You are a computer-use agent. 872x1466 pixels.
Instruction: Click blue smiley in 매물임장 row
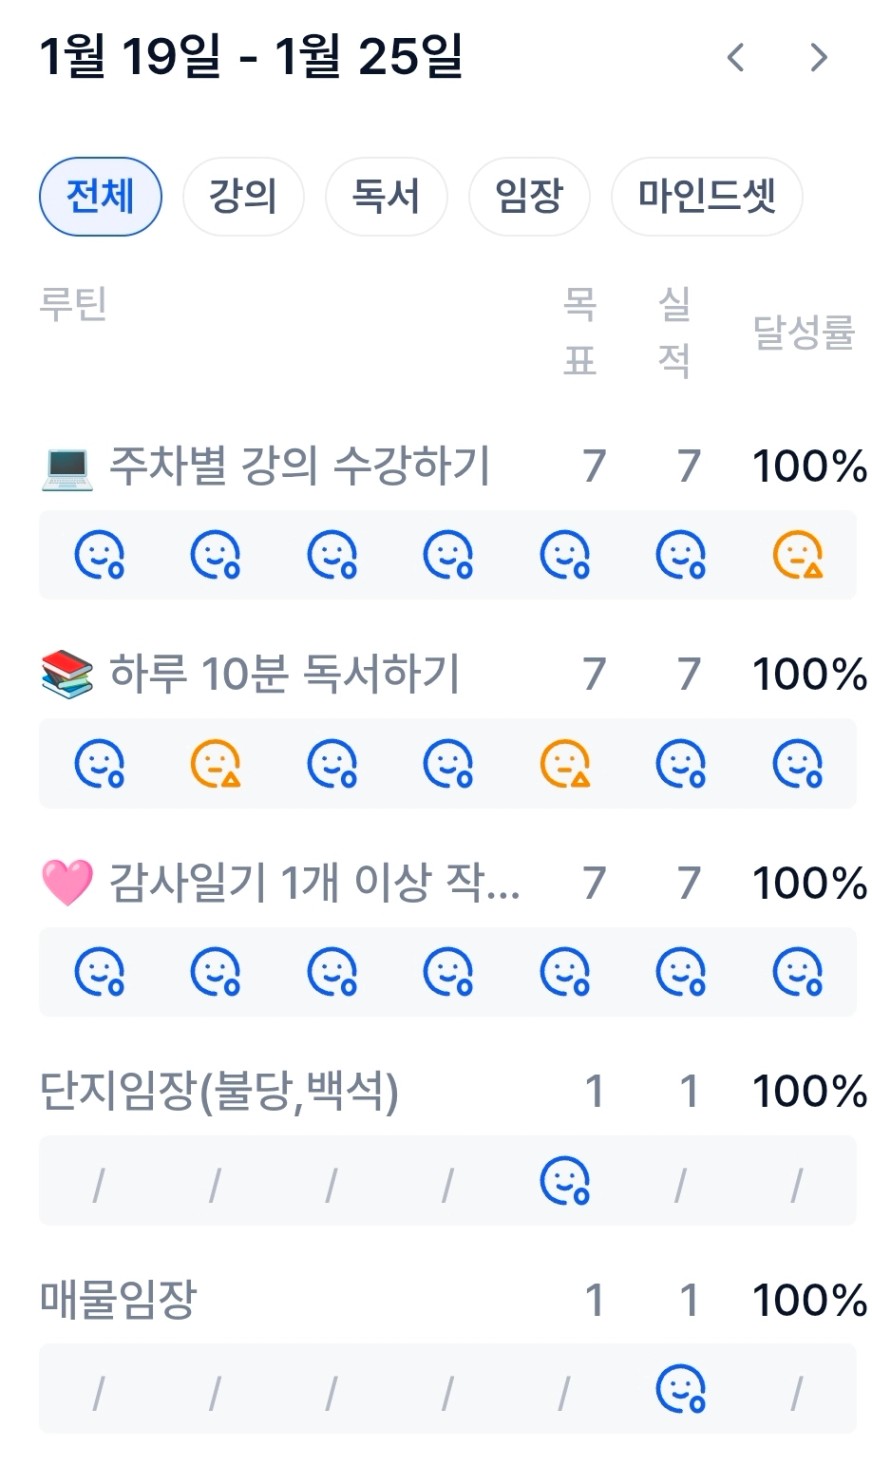[x=681, y=1390]
